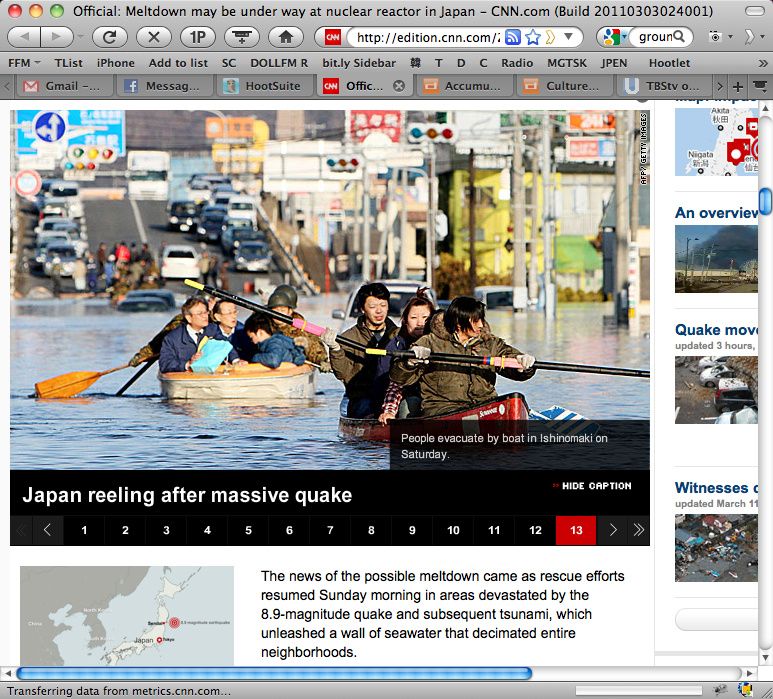Image resolution: width=773 pixels, height=699 pixels.
Task: Switch to the Culture... tab
Action: point(564,86)
